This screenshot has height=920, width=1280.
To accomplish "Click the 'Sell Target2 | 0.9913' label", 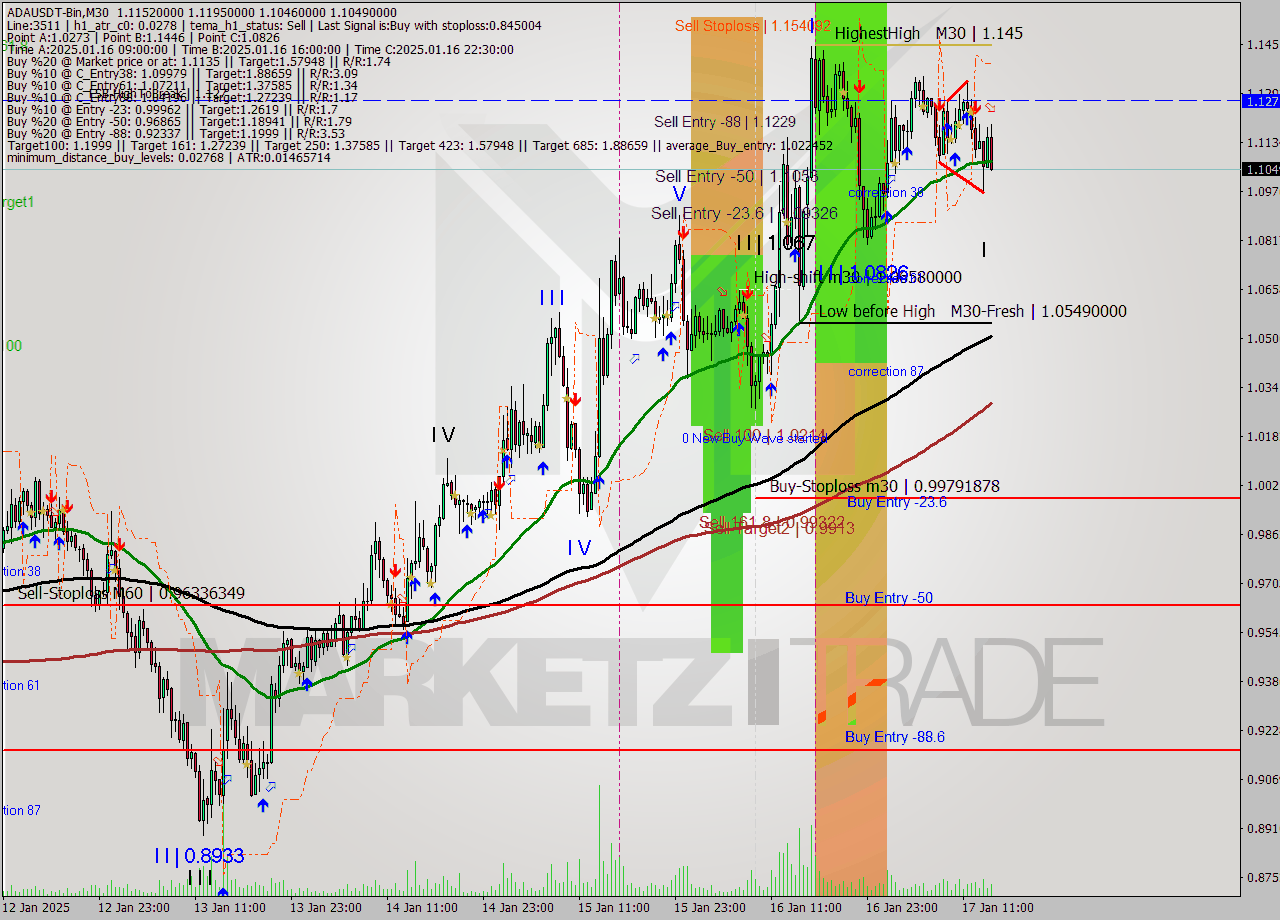I will (780, 528).
